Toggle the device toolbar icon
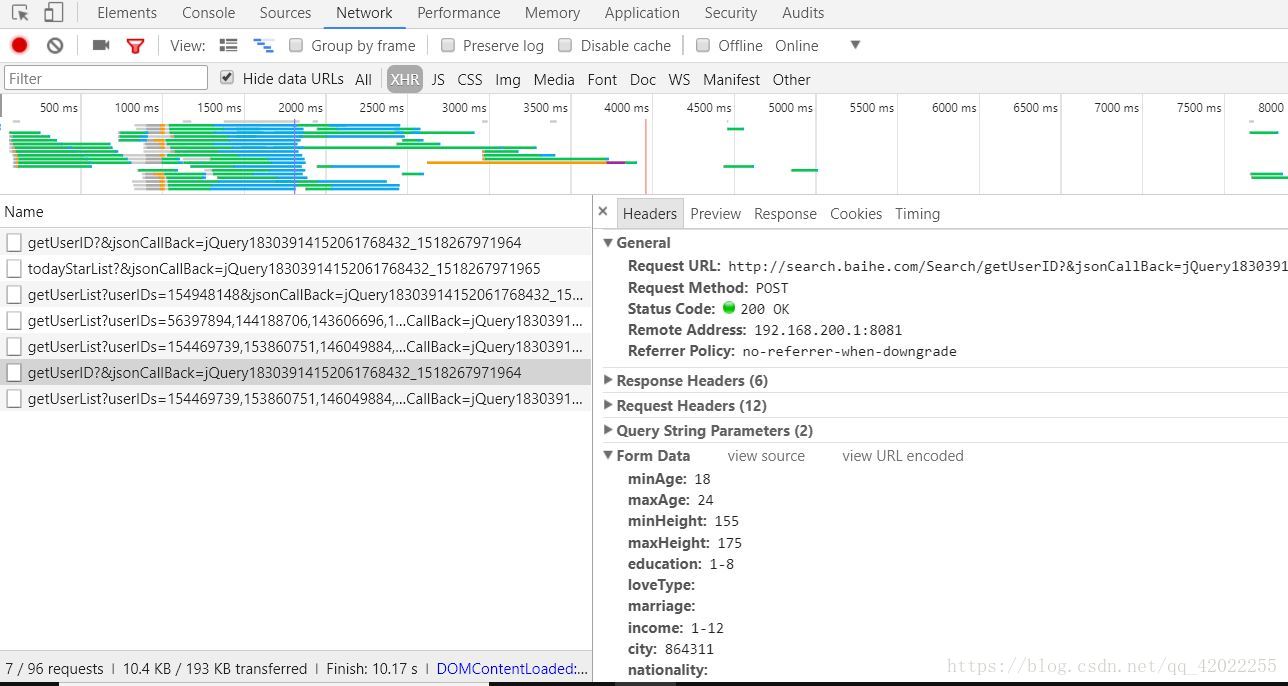1288x686 pixels. coord(53,13)
